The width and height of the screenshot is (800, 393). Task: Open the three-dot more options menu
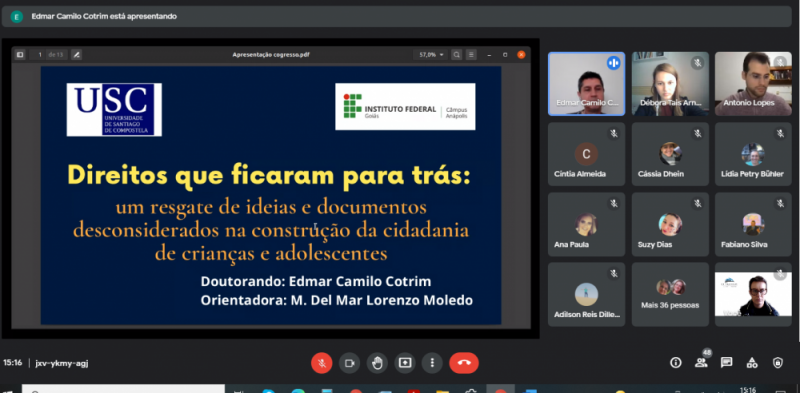tap(432, 363)
